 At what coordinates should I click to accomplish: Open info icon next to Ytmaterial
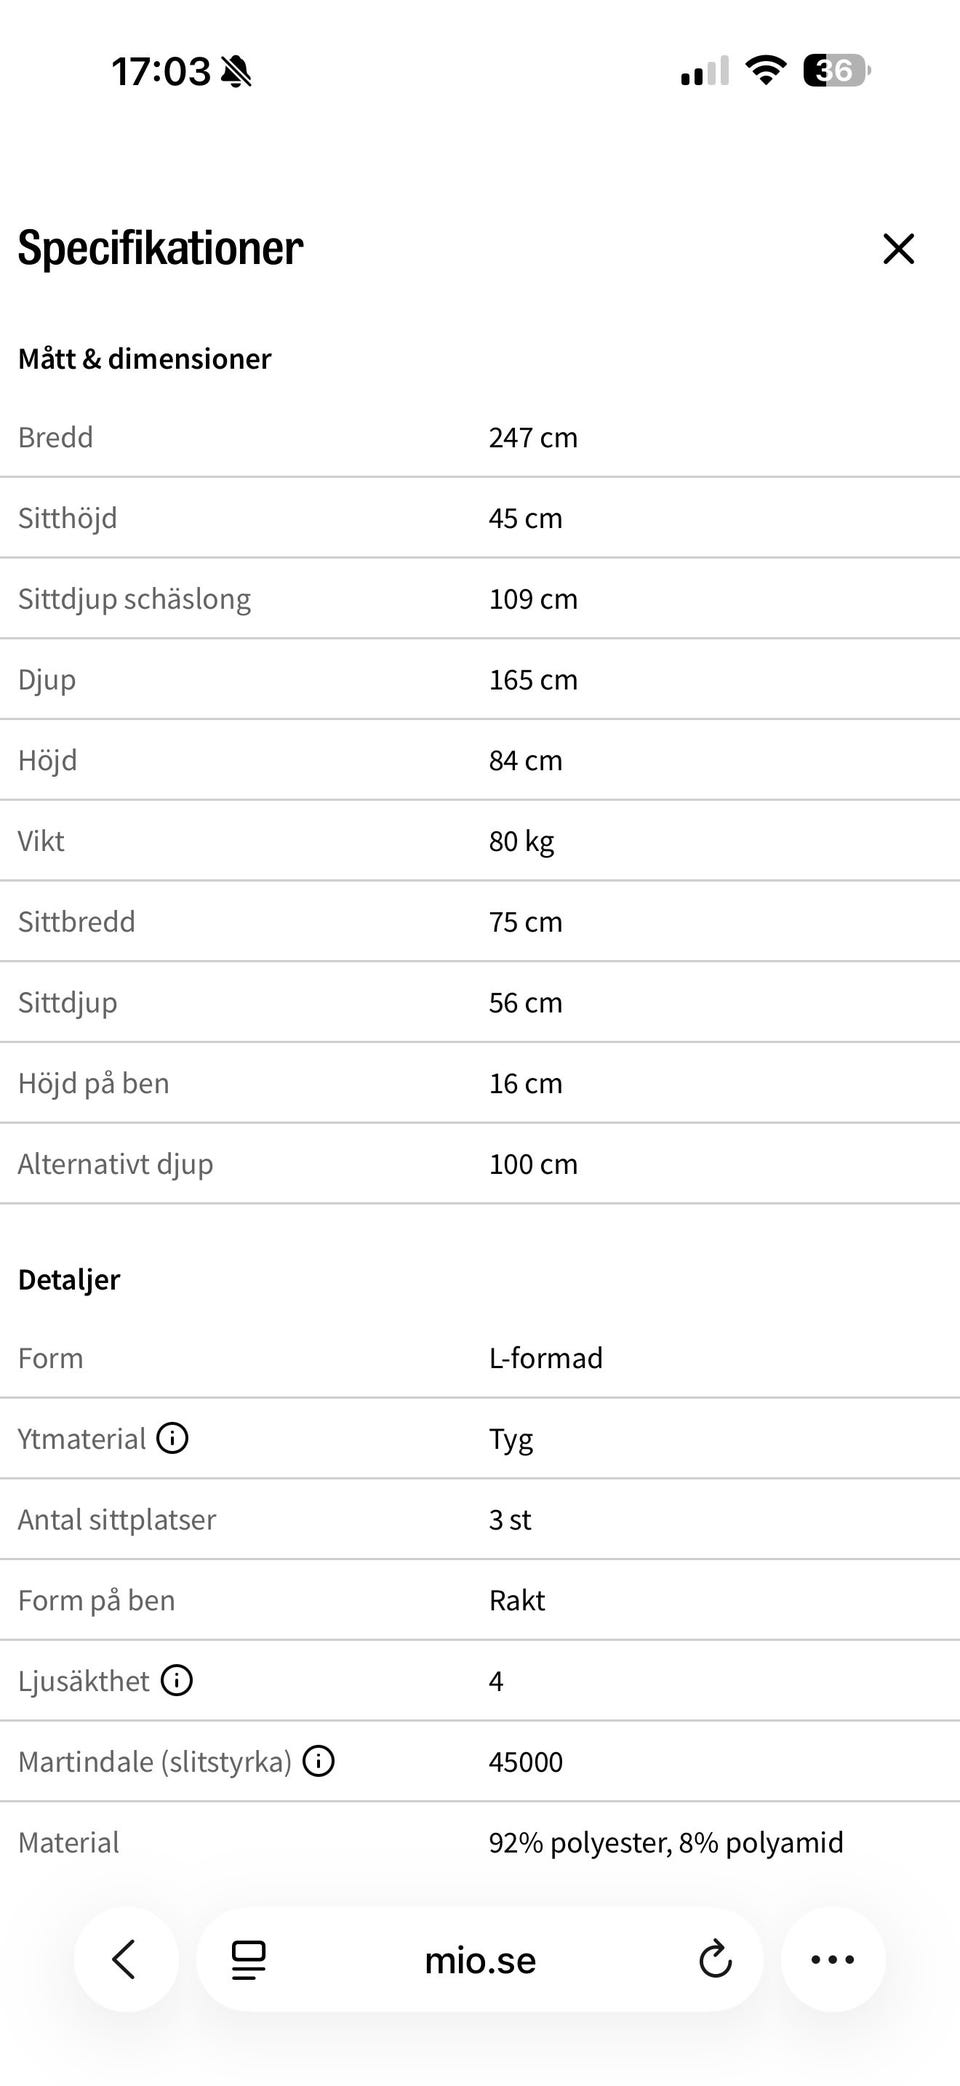[172, 1438]
